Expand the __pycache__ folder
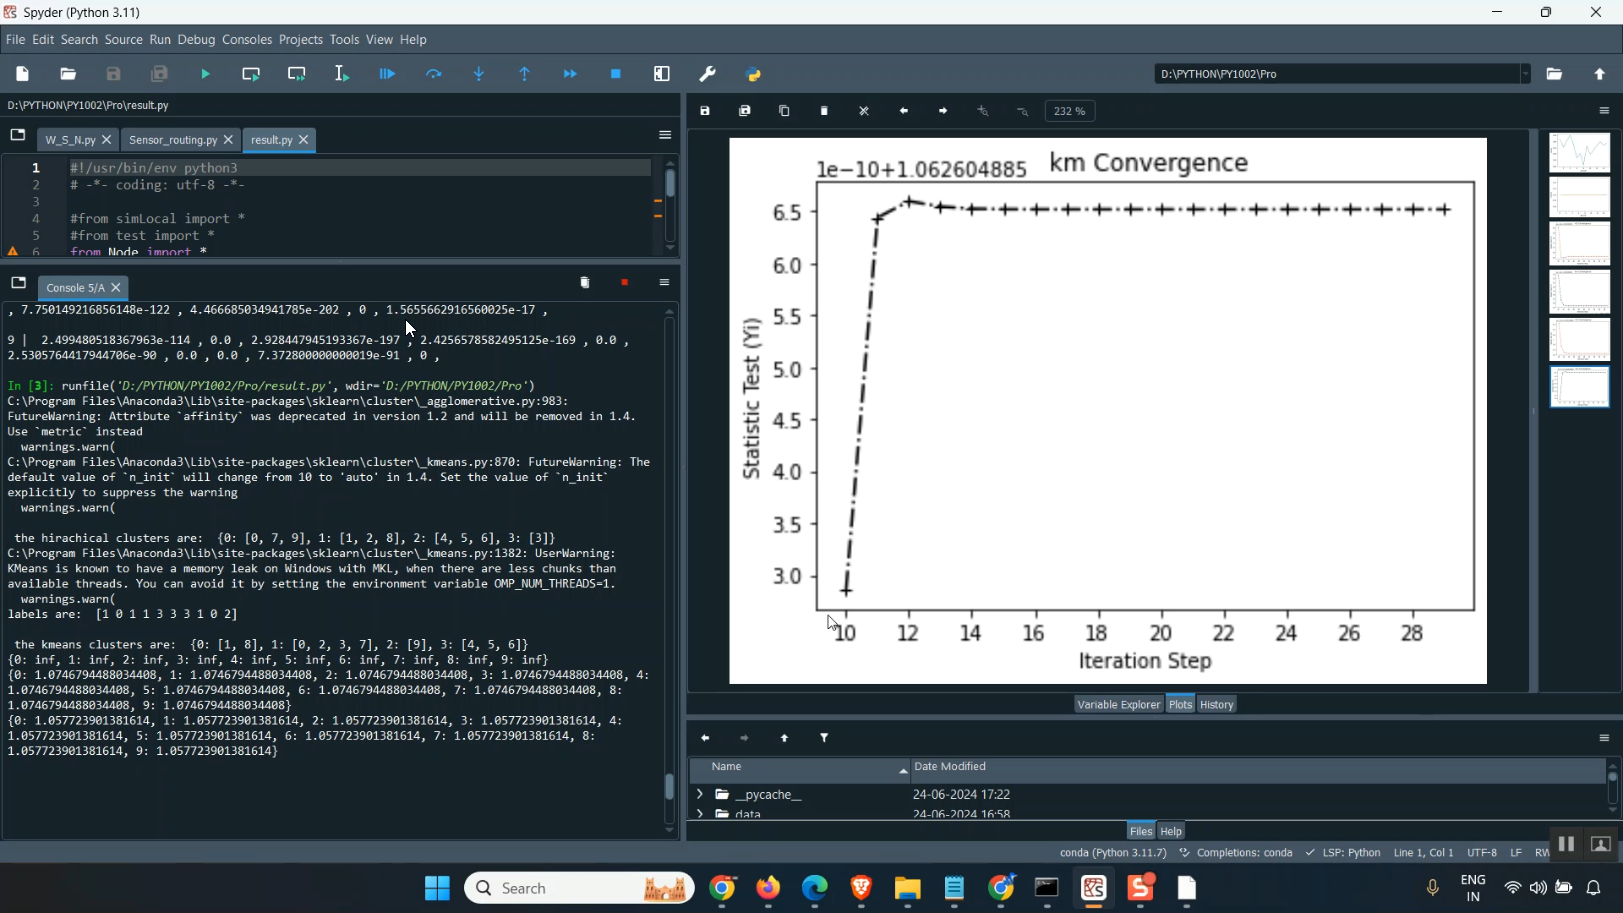The height and width of the screenshot is (913, 1623). tap(699, 794)
